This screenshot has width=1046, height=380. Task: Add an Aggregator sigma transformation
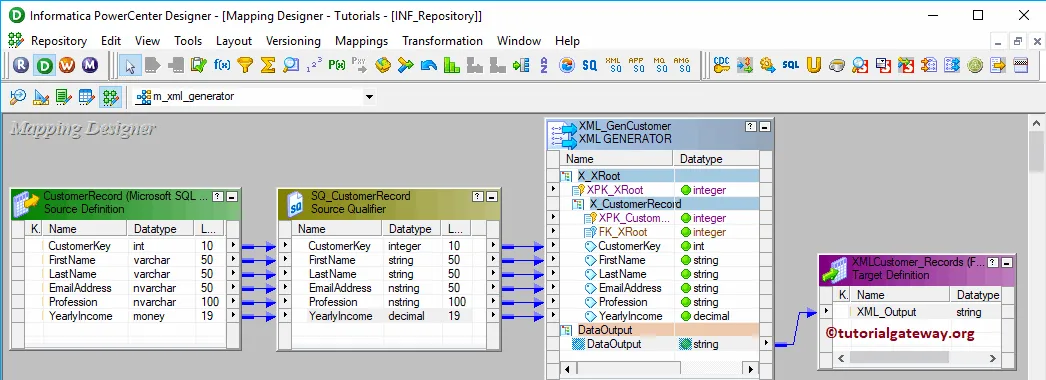[268, 65]
